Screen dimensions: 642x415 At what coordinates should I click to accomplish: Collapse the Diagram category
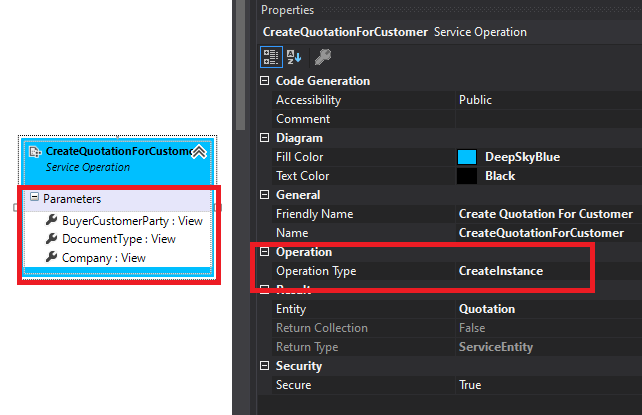tap(264, 138)
